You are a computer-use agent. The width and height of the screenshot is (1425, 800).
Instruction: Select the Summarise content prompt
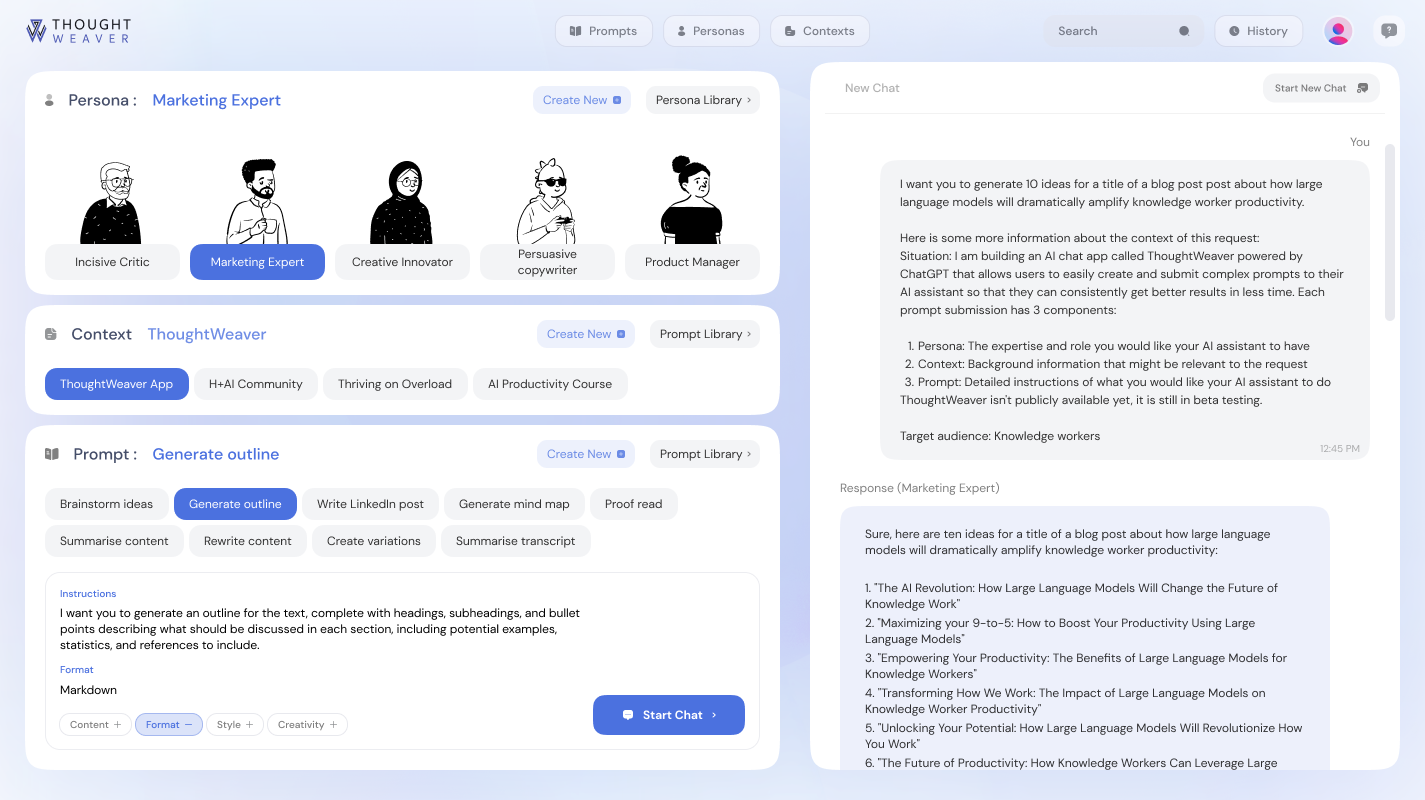tap(114, 541)
